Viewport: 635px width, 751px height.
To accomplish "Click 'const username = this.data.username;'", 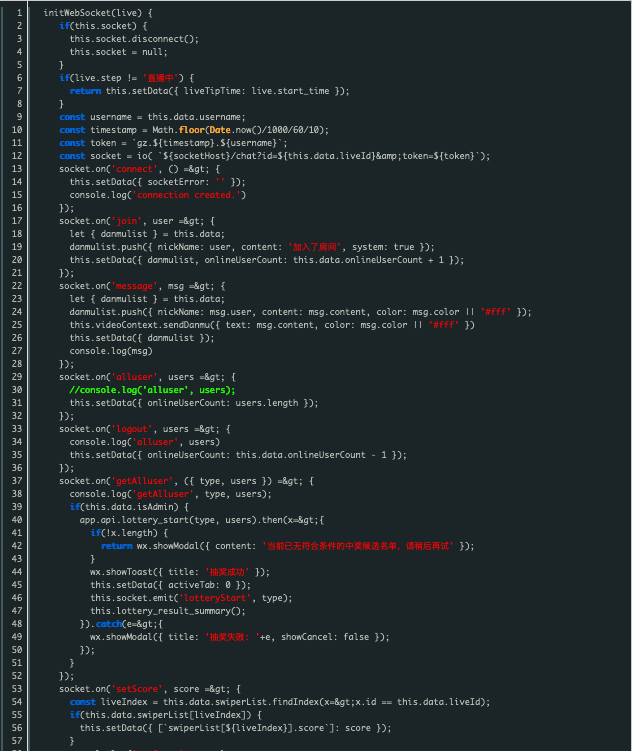I will point(152,117).
